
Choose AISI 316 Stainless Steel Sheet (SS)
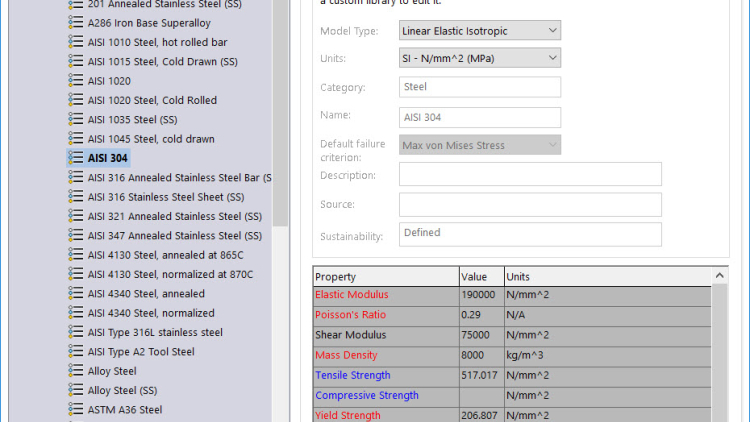coord(166,197)
